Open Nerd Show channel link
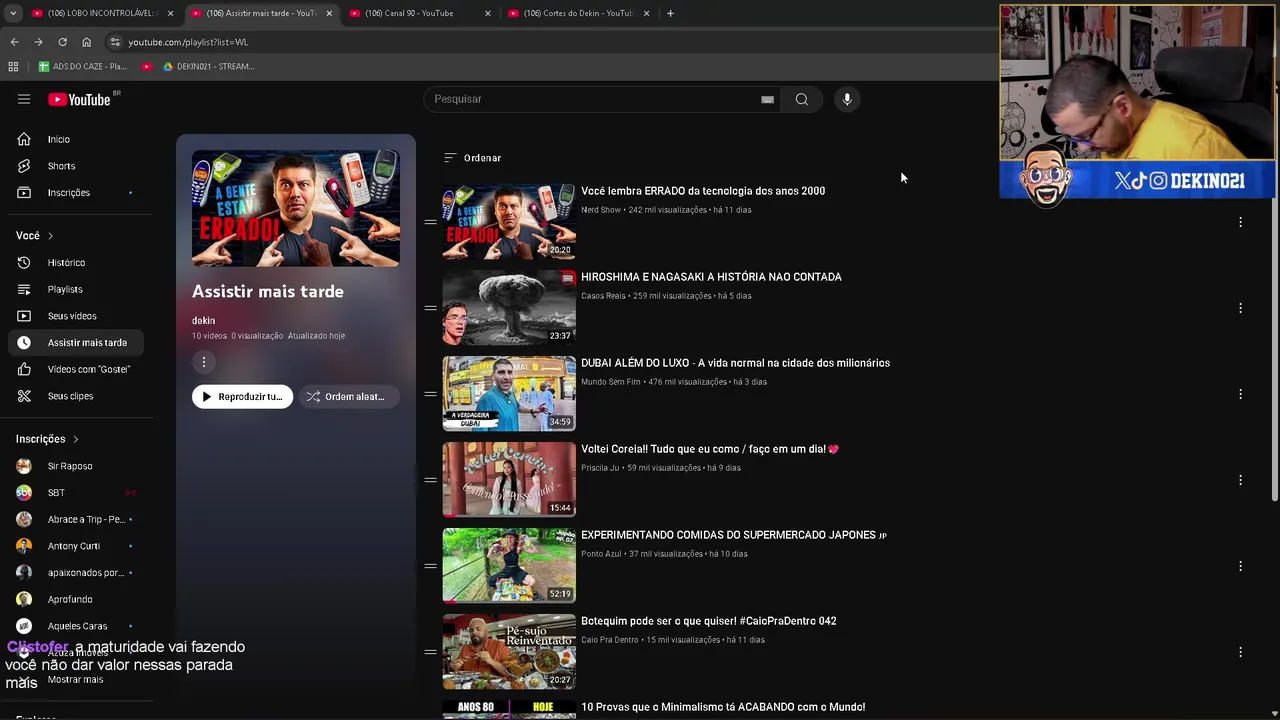Viewport: 1280px width, 720px height. tap(601, 210)
